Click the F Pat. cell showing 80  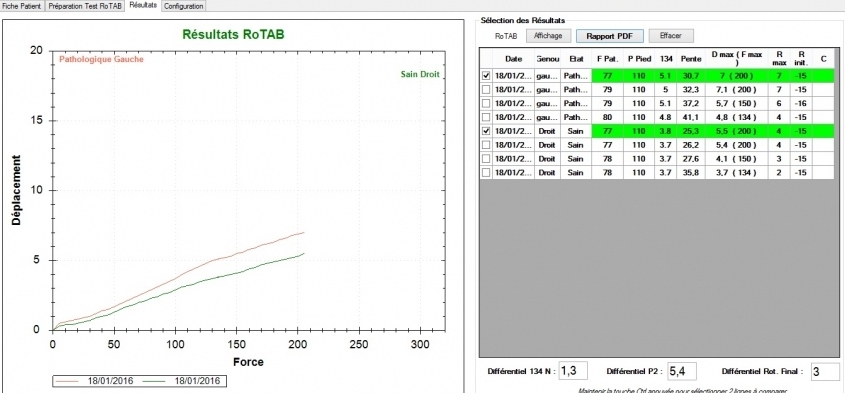coord(607,117)
